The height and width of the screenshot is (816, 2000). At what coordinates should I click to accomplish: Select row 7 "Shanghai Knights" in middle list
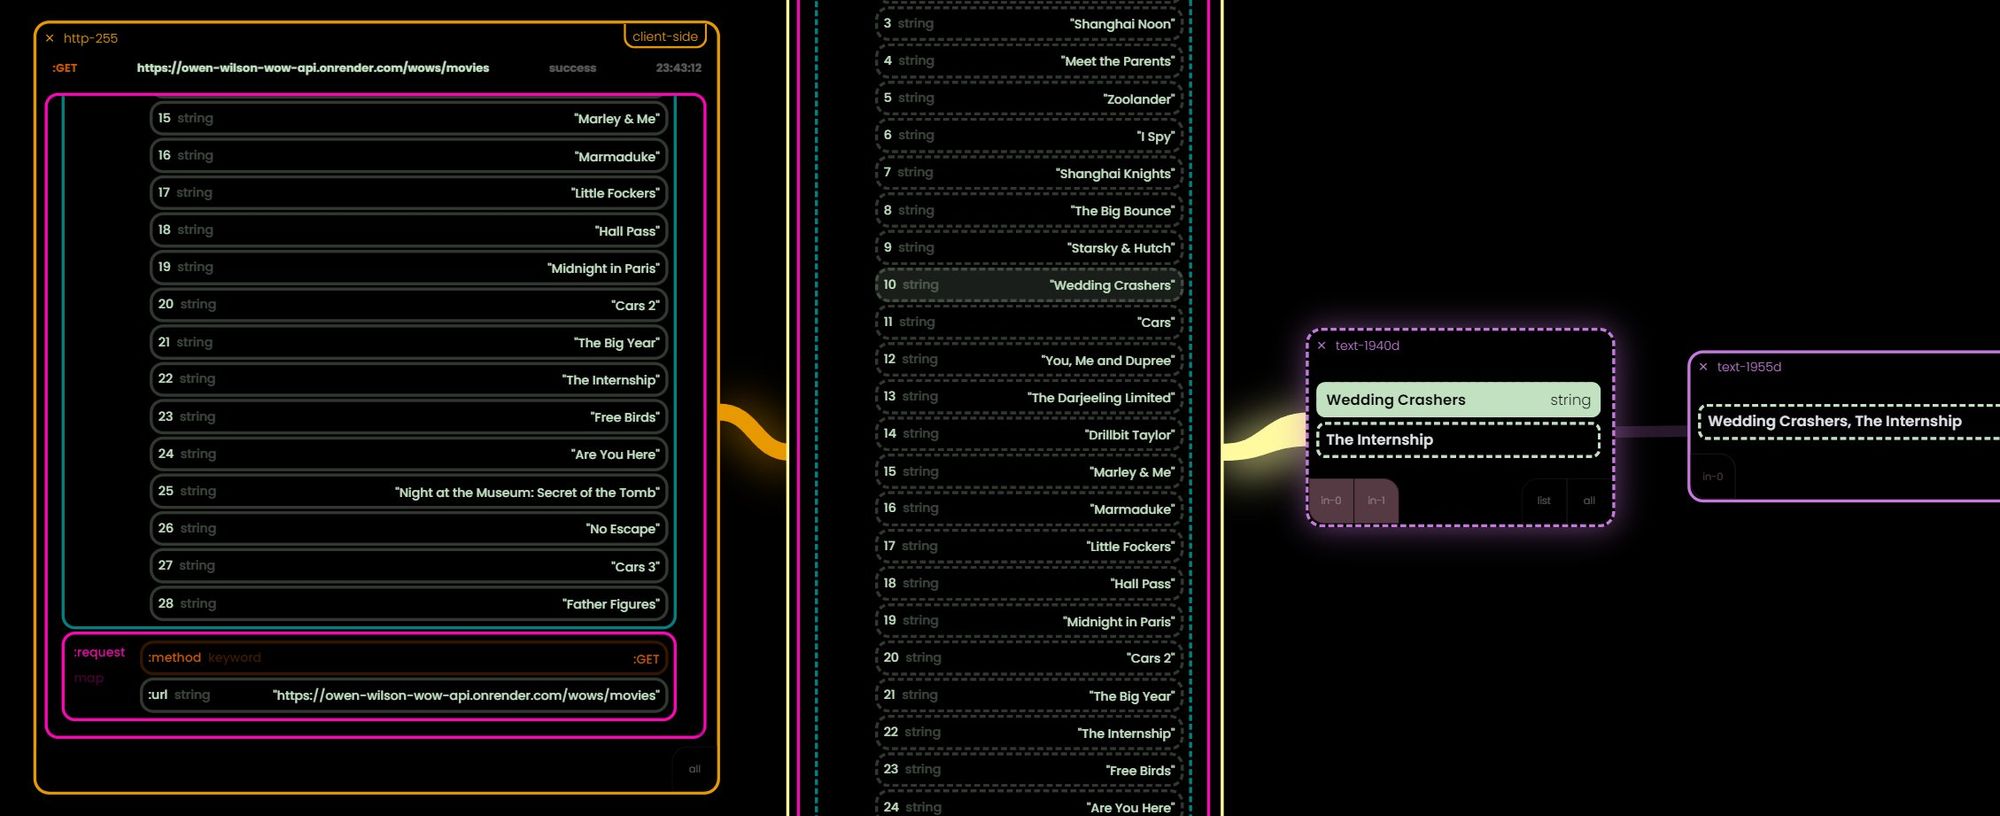1029,173
